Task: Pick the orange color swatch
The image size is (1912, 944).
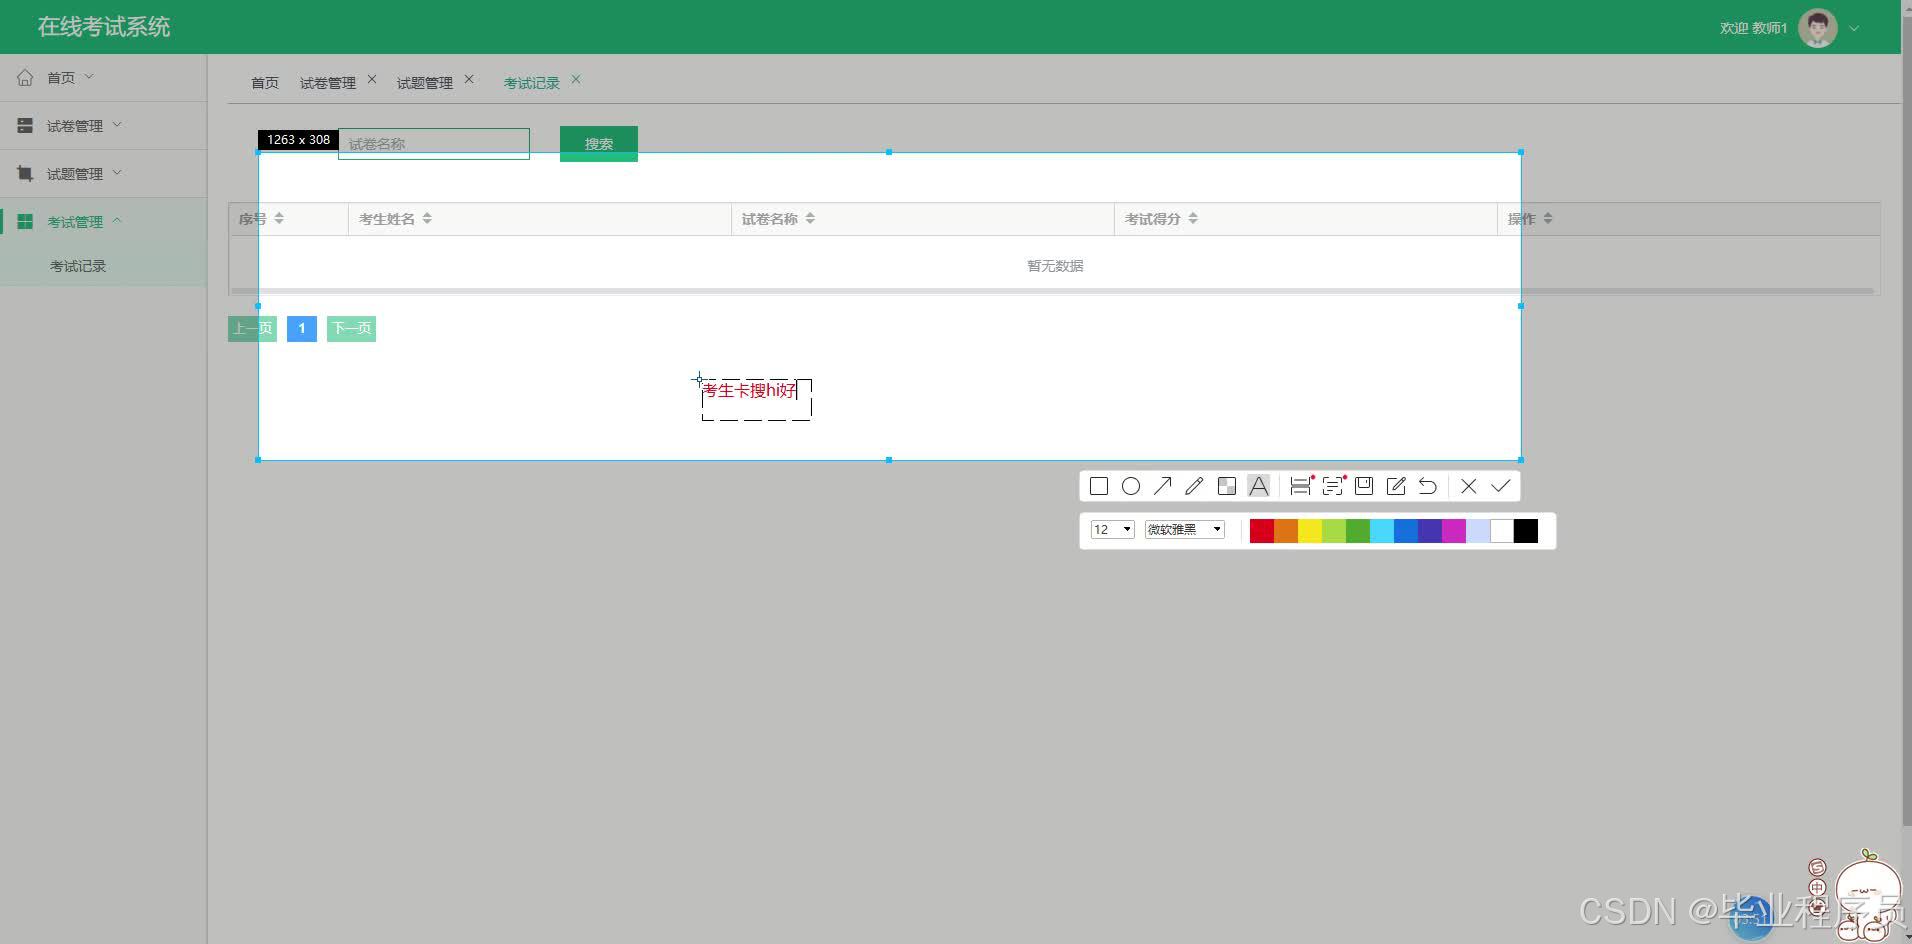Action: pos(1286,531)
